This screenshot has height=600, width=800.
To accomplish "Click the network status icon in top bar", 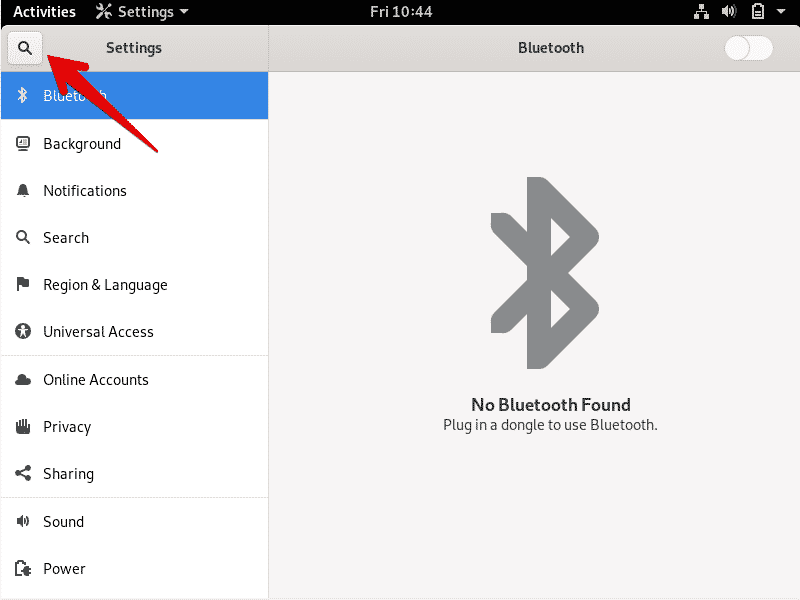I will click(x=701, y=12).
